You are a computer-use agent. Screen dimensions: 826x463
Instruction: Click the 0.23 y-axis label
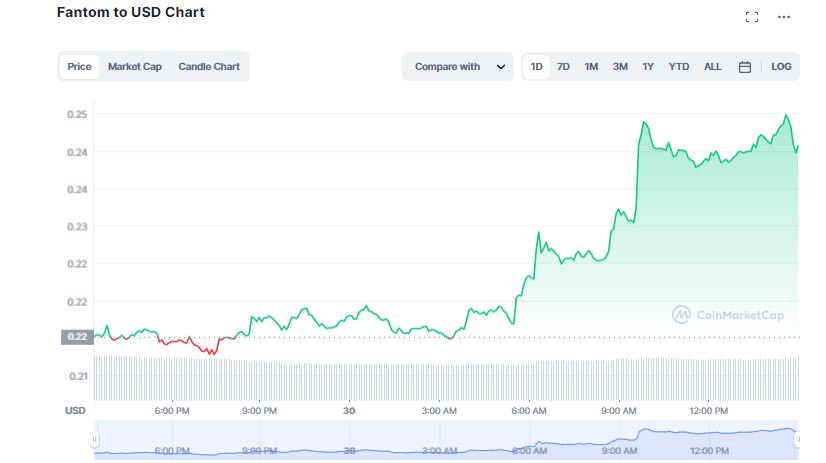tap(77, 226)
